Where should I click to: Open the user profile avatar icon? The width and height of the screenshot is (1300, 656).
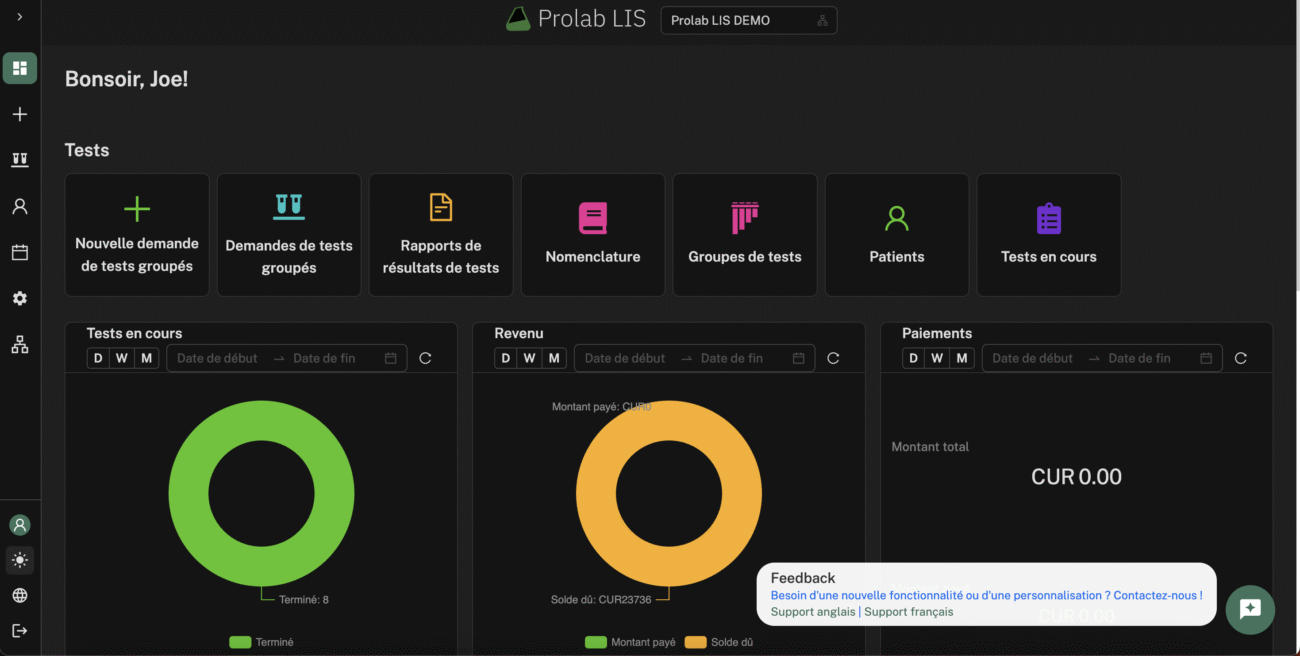pos(20,525)
